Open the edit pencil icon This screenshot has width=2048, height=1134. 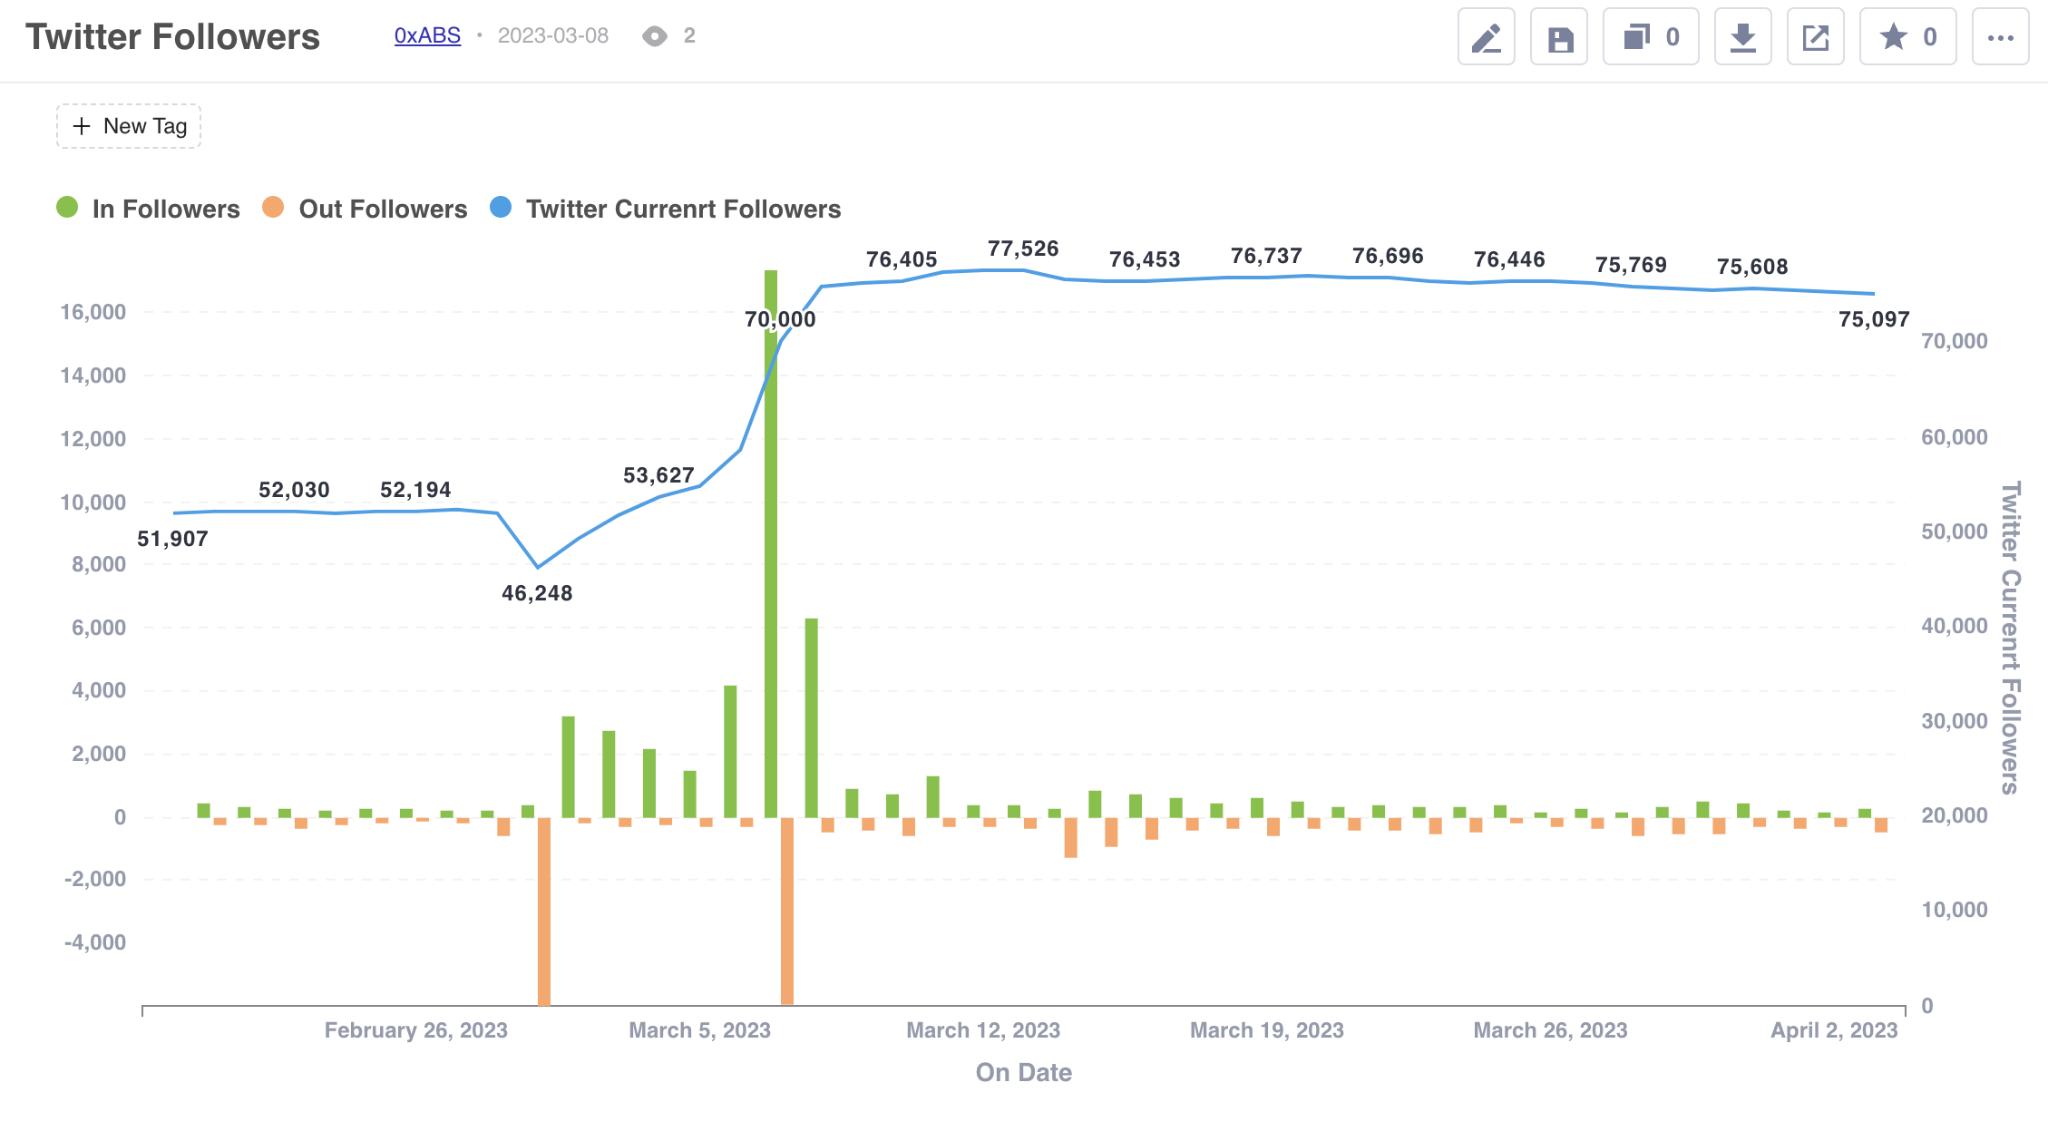point(1486,38)
